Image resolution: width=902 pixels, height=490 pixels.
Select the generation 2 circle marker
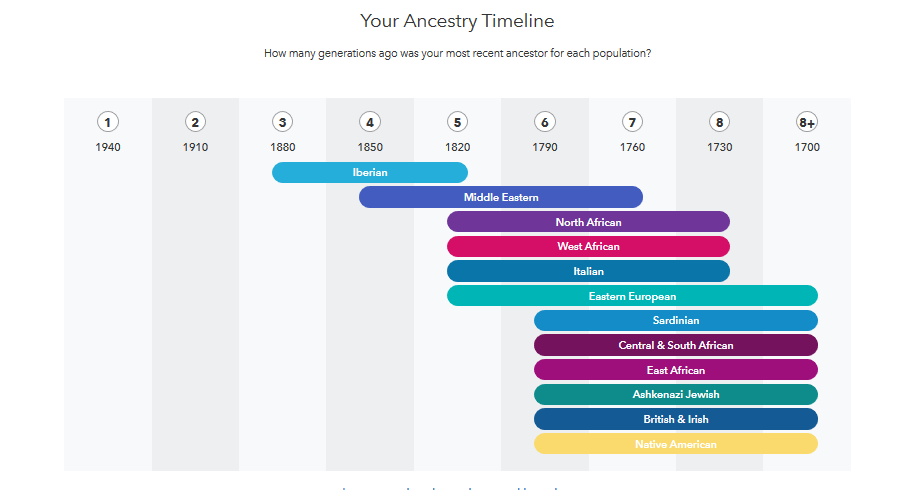click(195, 122)
